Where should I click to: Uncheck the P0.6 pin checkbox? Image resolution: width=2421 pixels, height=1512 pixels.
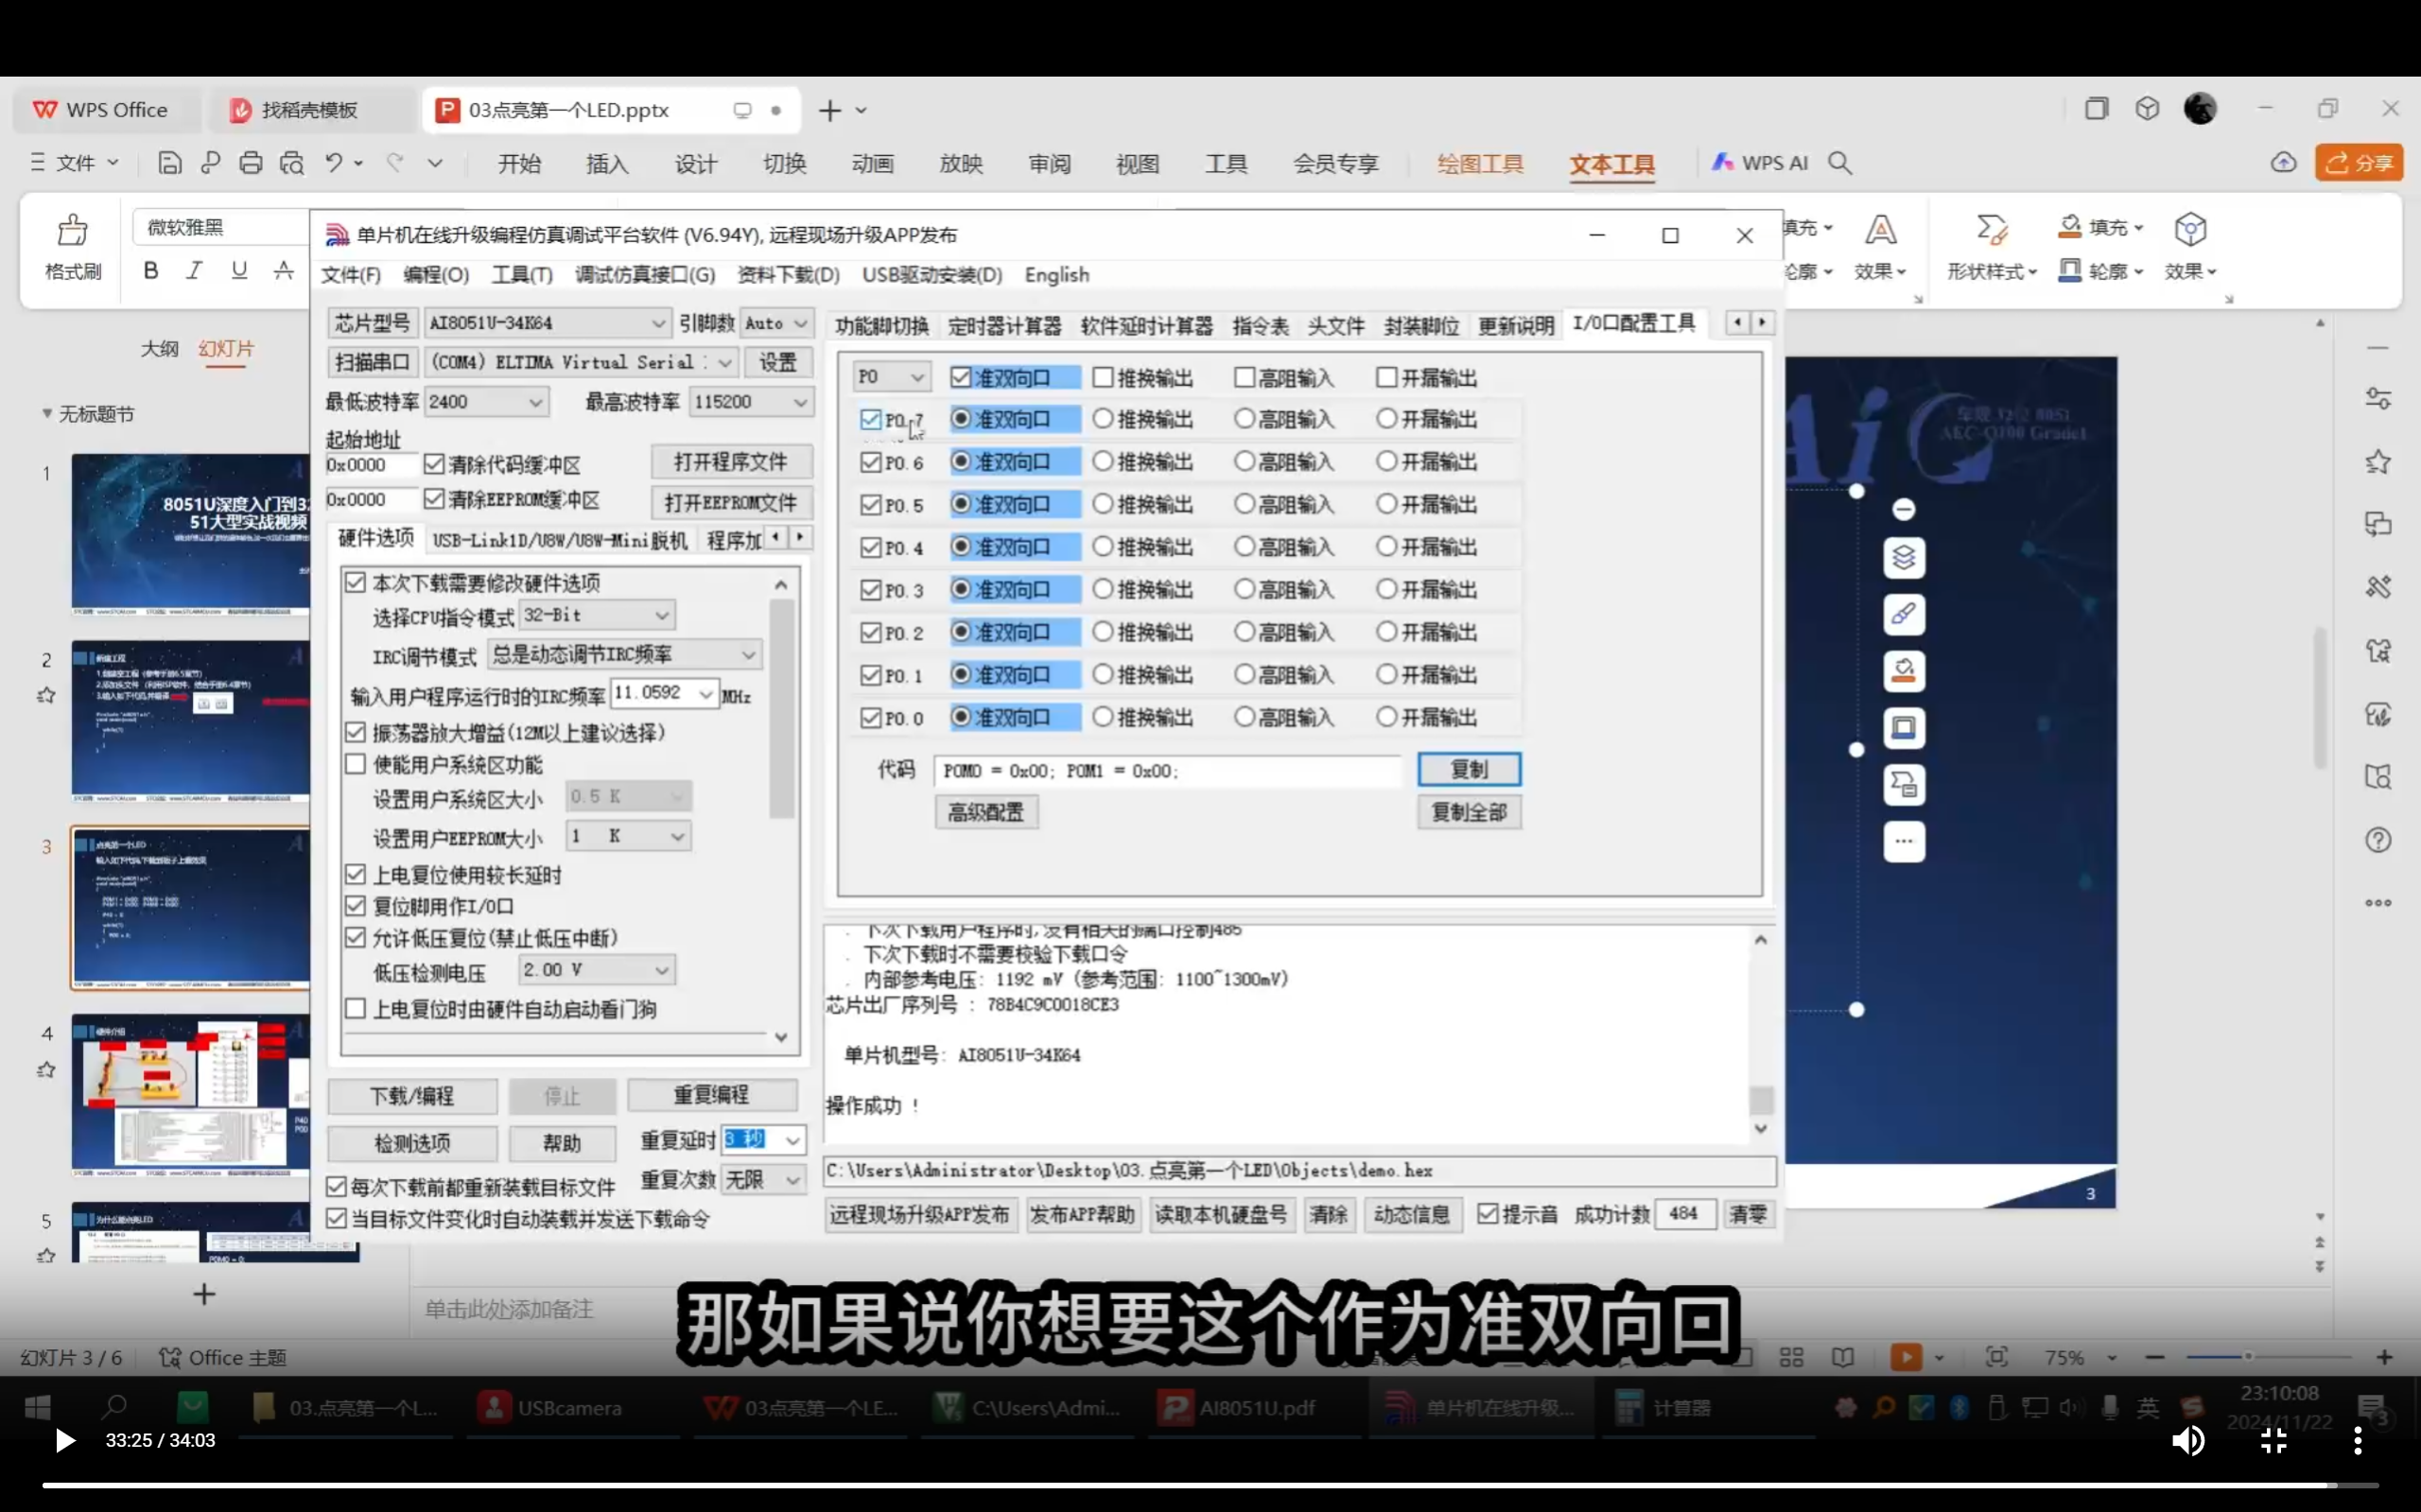tap(870, 462)
